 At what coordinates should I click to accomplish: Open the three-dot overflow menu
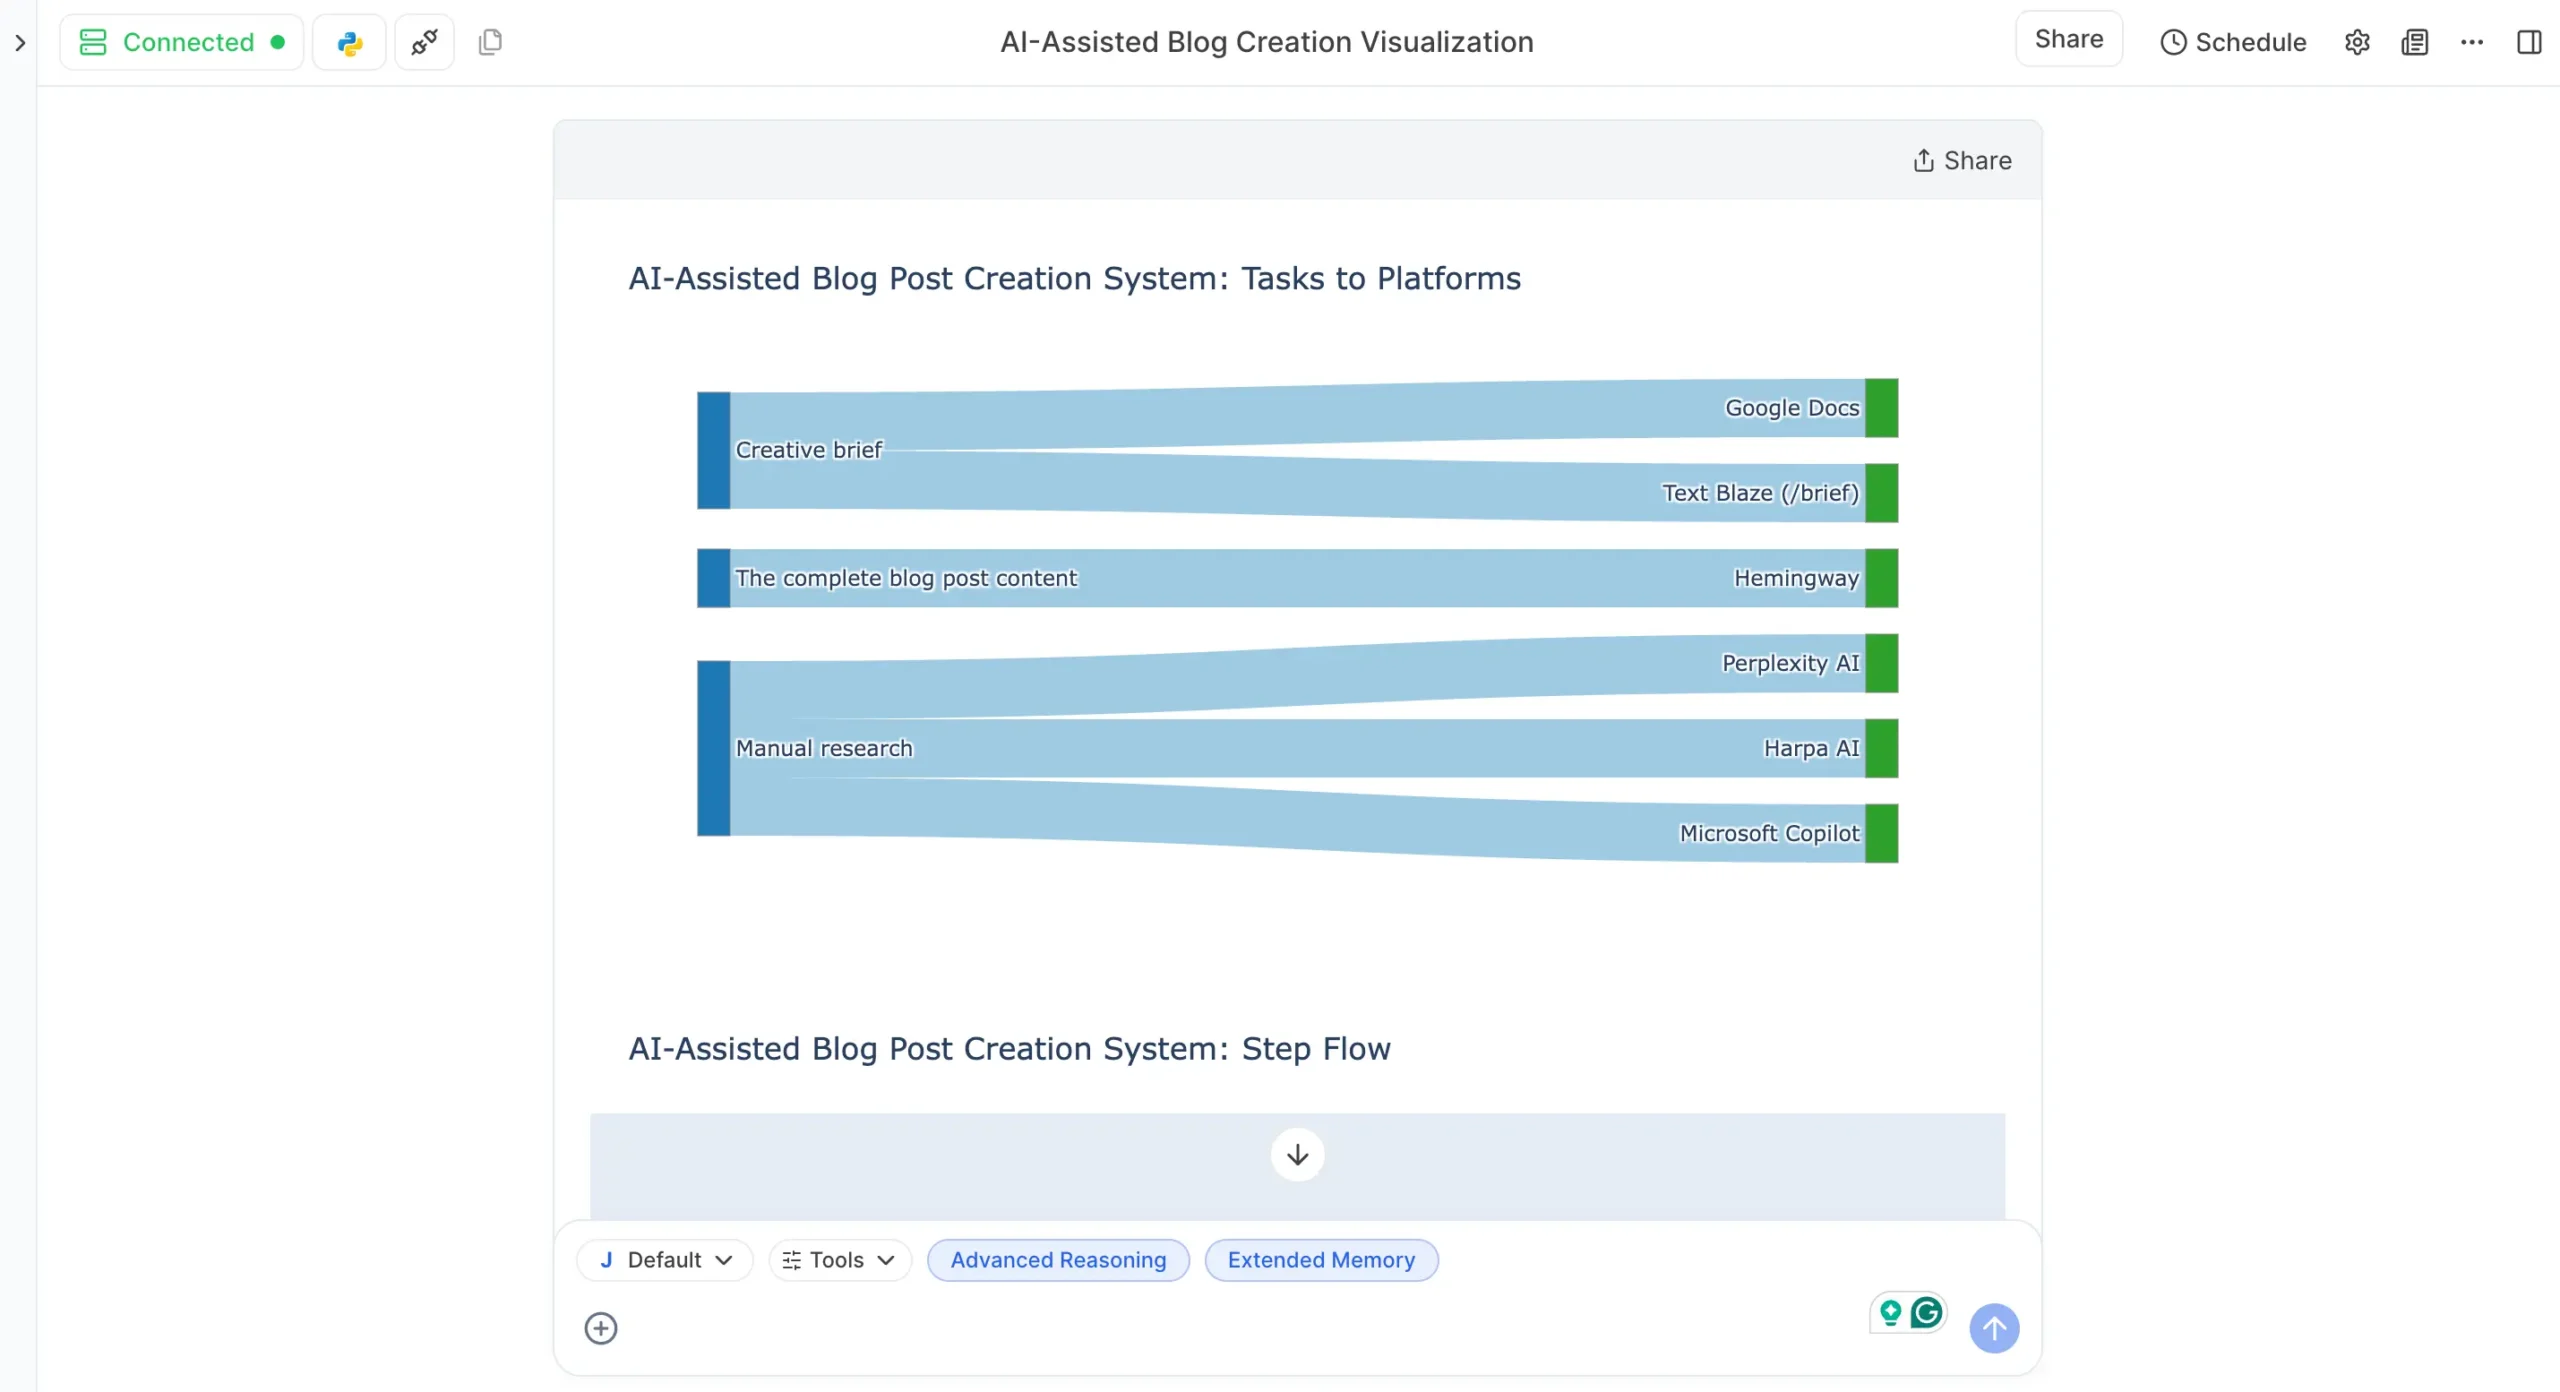[x=2472, y=41]
